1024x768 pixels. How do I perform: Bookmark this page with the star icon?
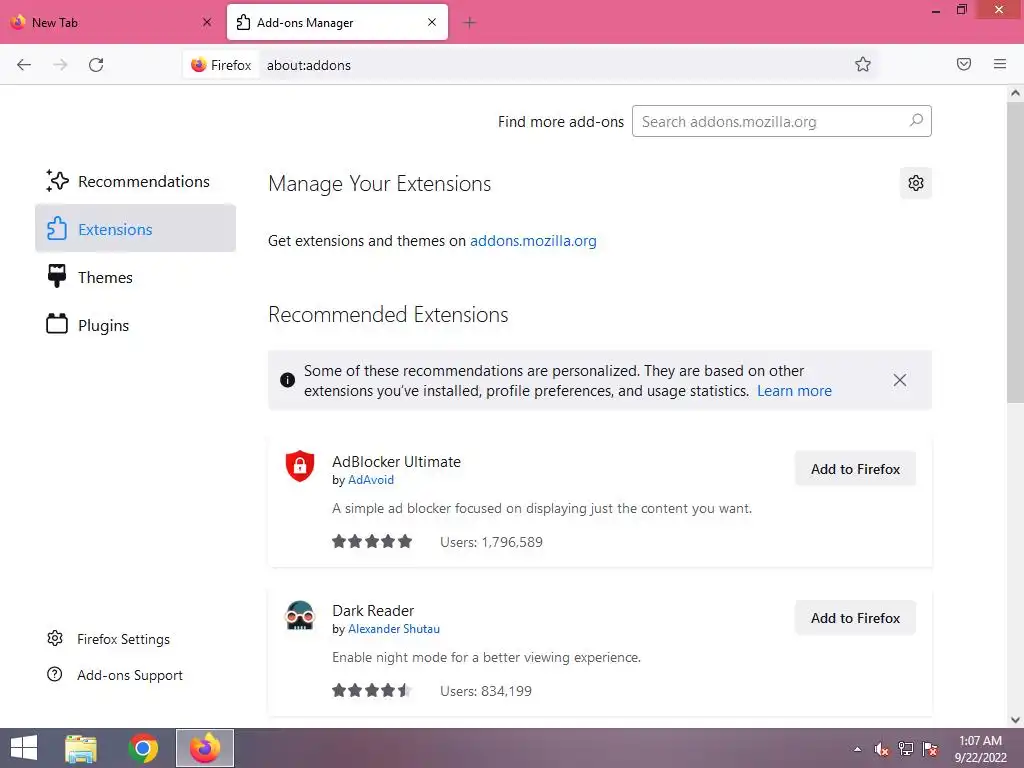pyautogui.click(x=863, y=64)
